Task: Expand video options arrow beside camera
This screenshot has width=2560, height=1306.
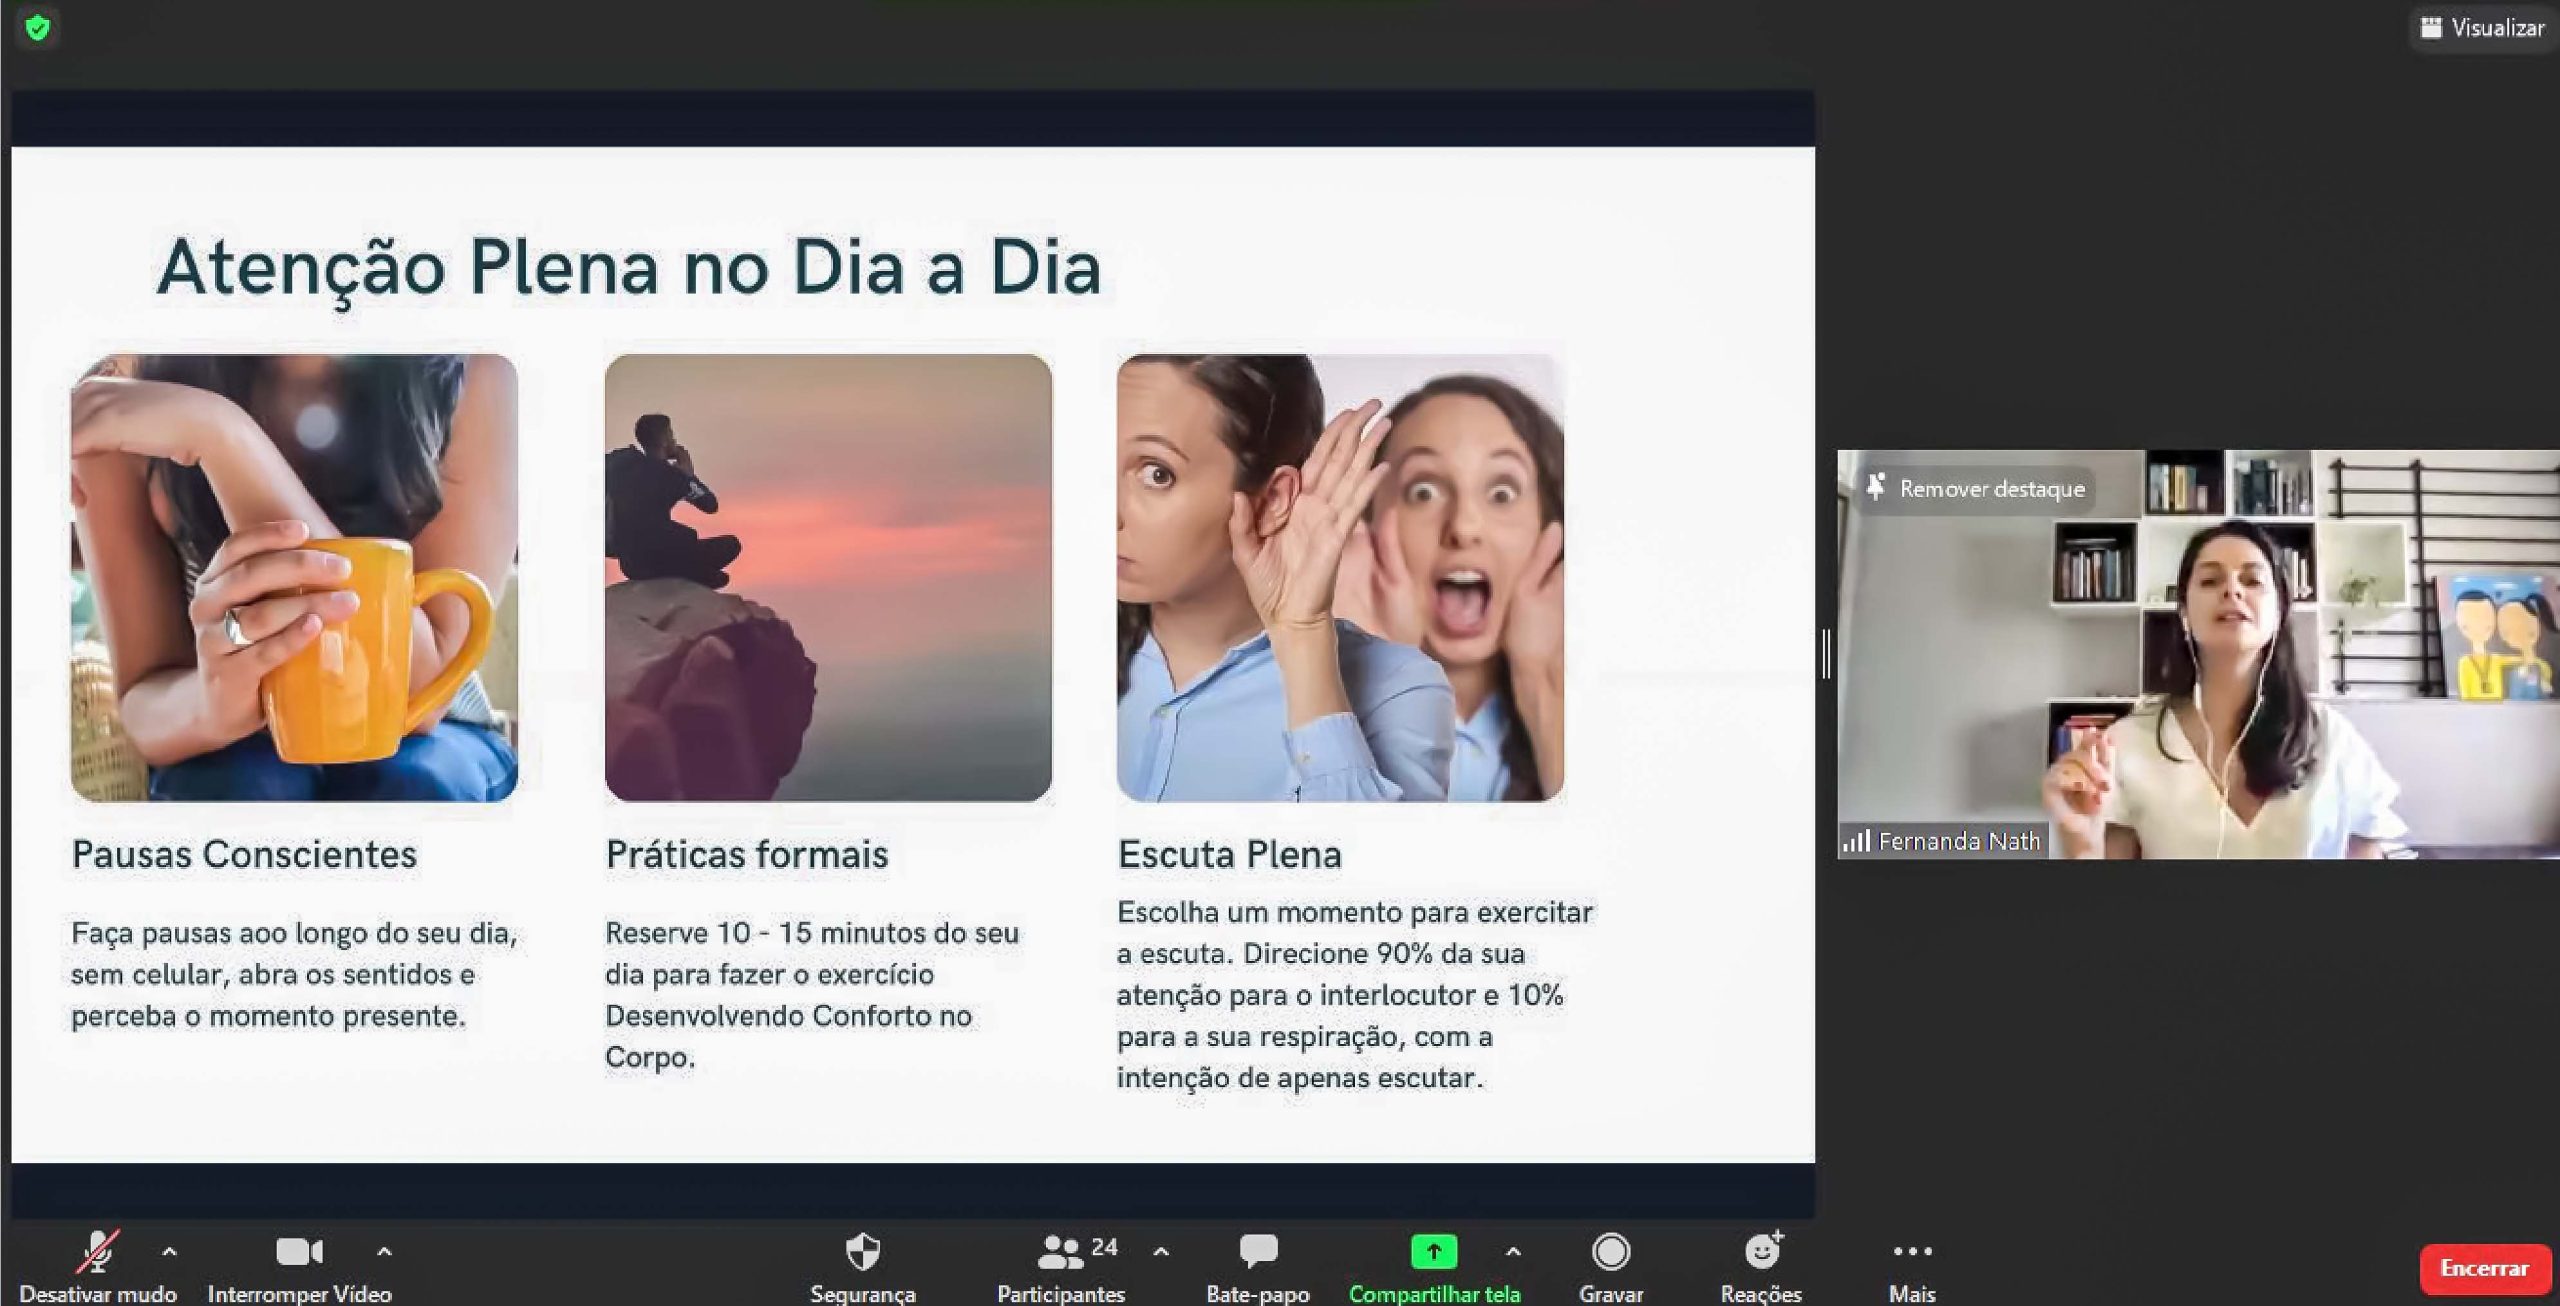Action: pos(384,1252)
